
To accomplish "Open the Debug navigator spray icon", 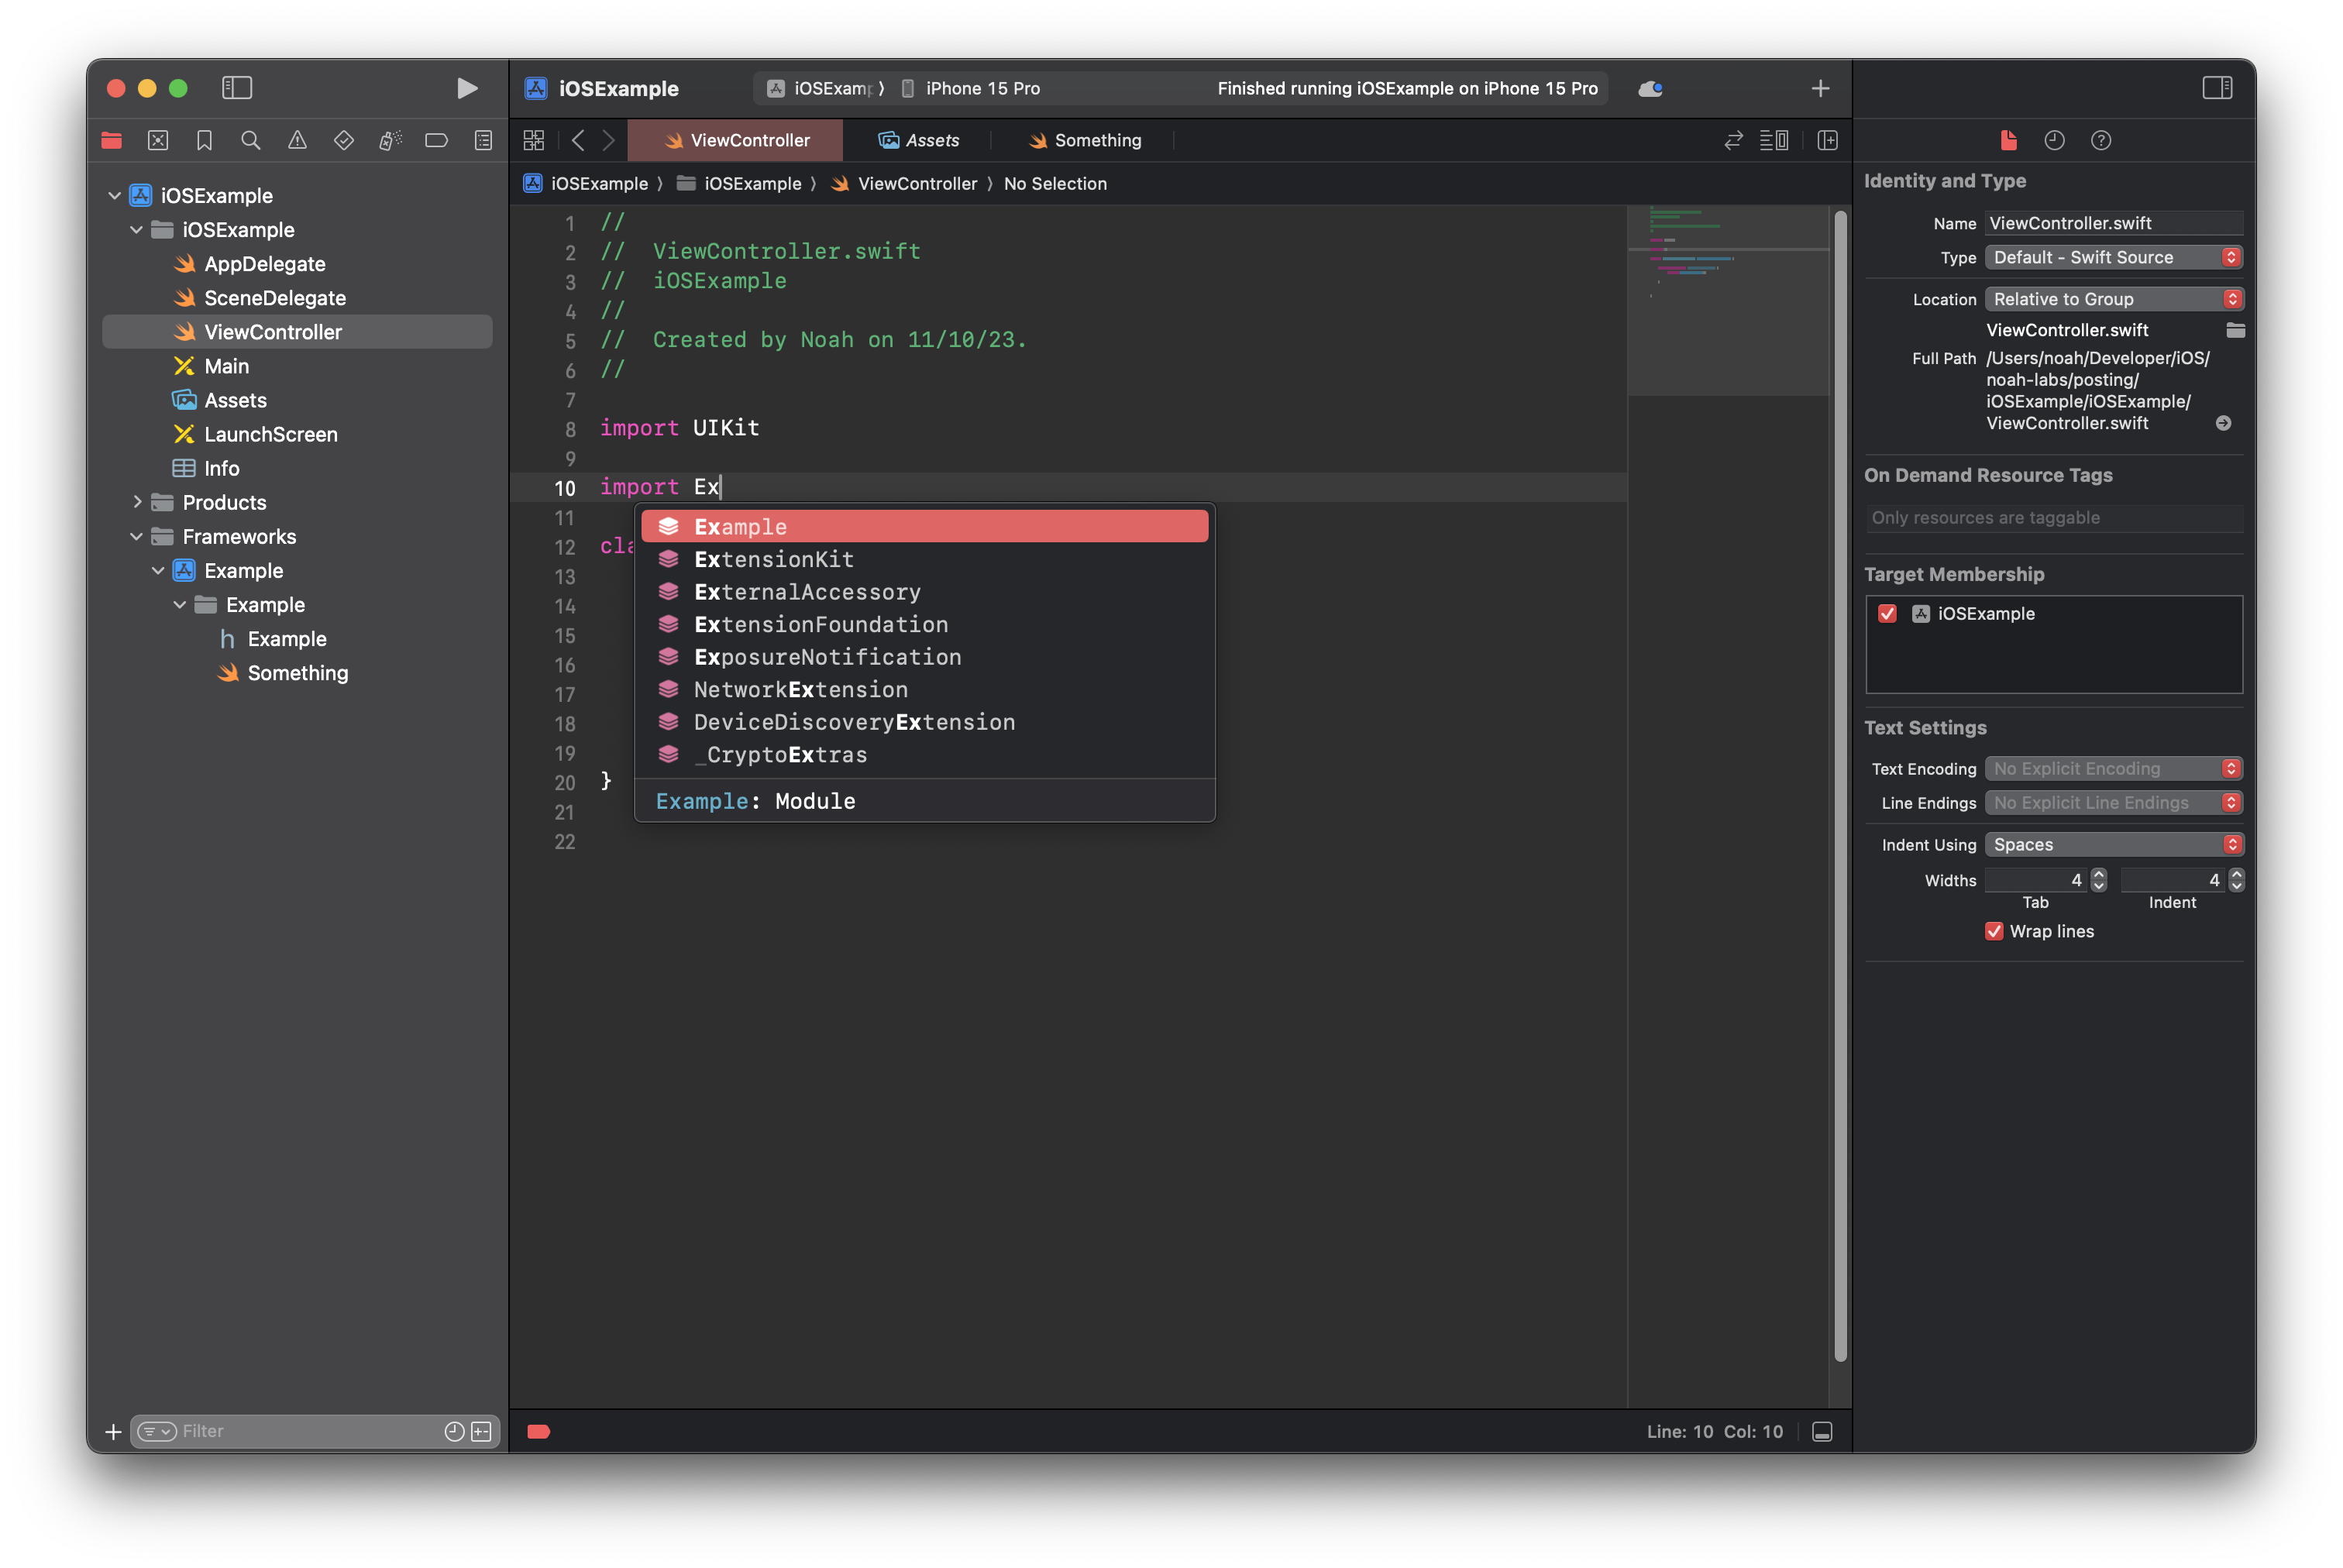I will [390, 141].
